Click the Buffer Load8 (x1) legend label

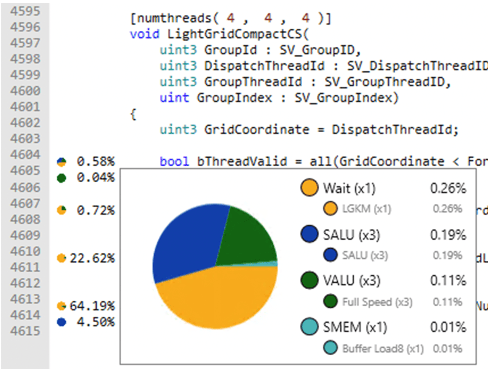coord(383,349)
